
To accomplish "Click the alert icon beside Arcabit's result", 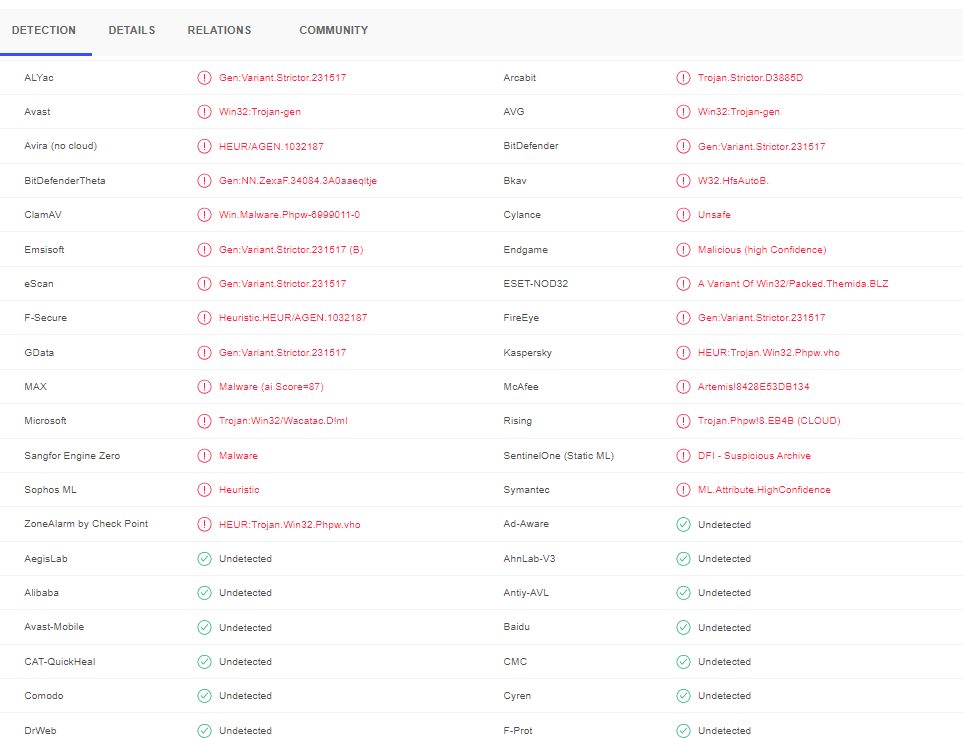I will pyautogui.click(x=683, y=78).
